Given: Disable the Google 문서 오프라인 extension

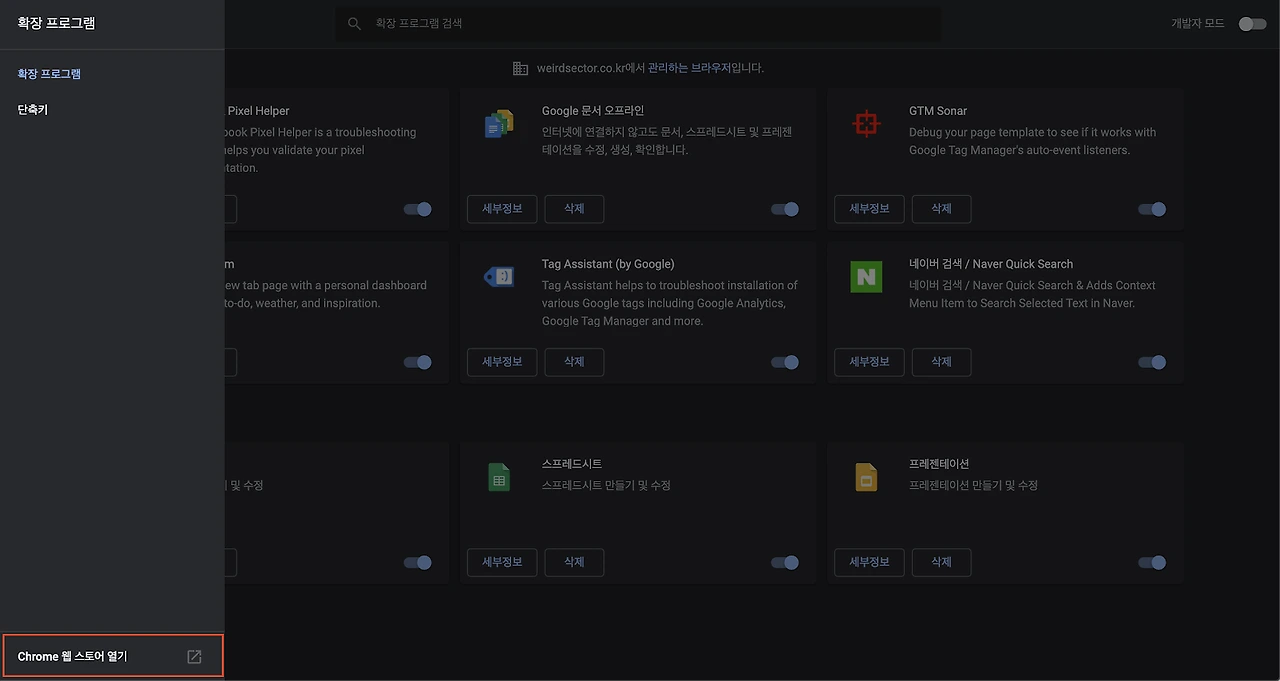Looking at the screenshot, I should tap(785, 209).
